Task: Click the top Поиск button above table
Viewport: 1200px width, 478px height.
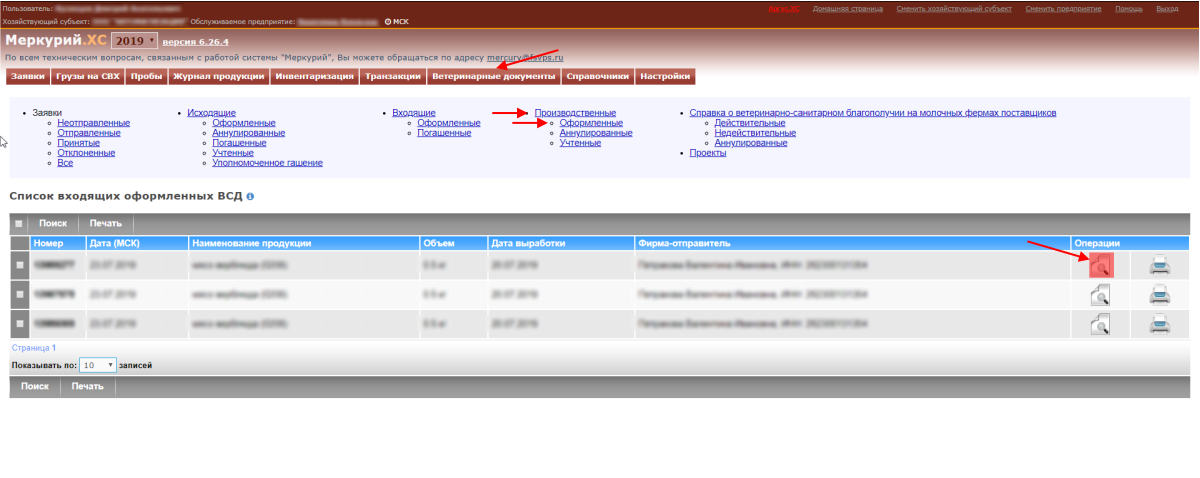Action: click(x=53, y=223)
